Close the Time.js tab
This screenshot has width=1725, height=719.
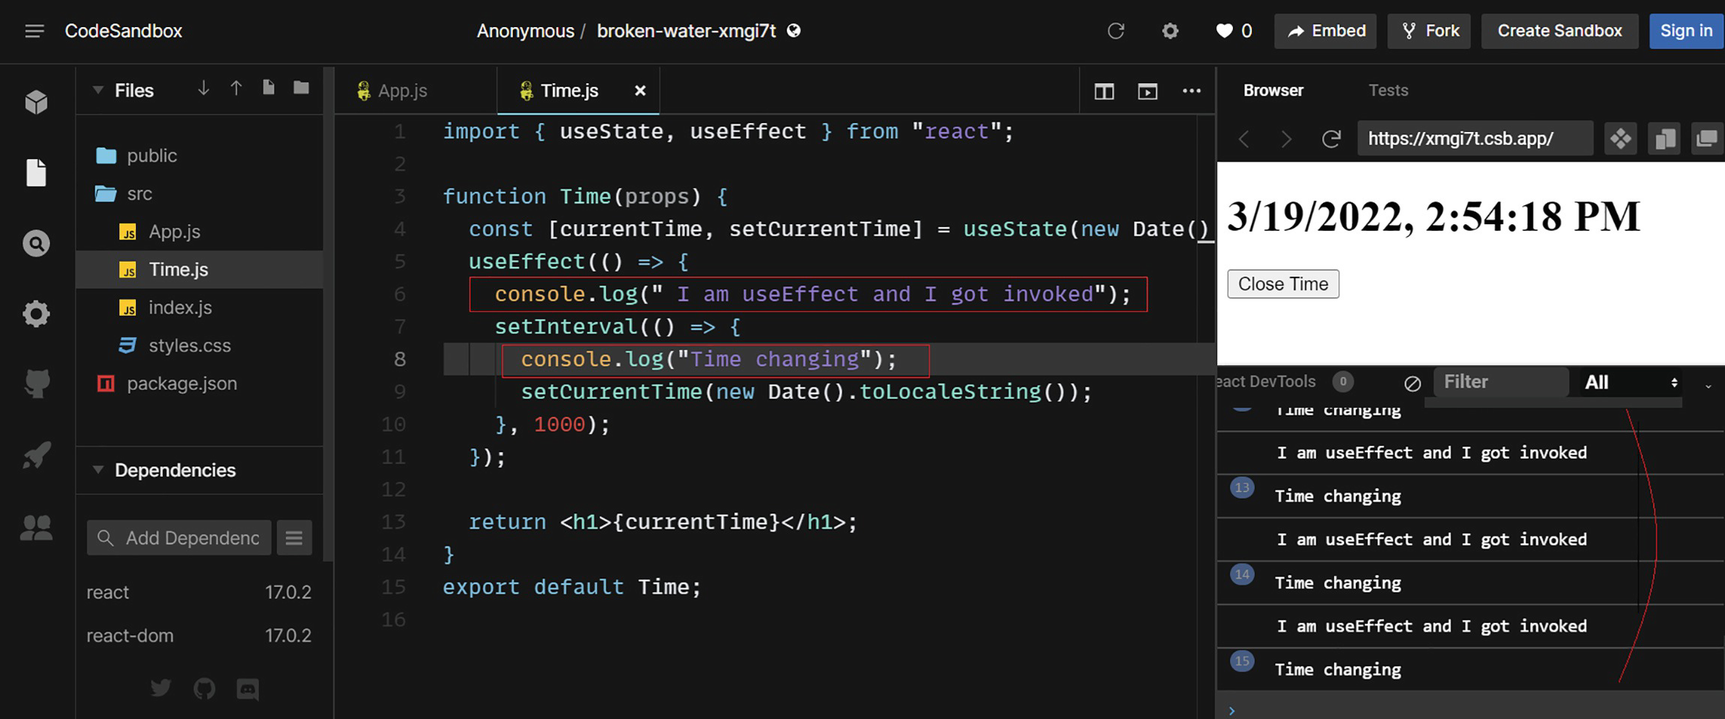tap(640, 91)
